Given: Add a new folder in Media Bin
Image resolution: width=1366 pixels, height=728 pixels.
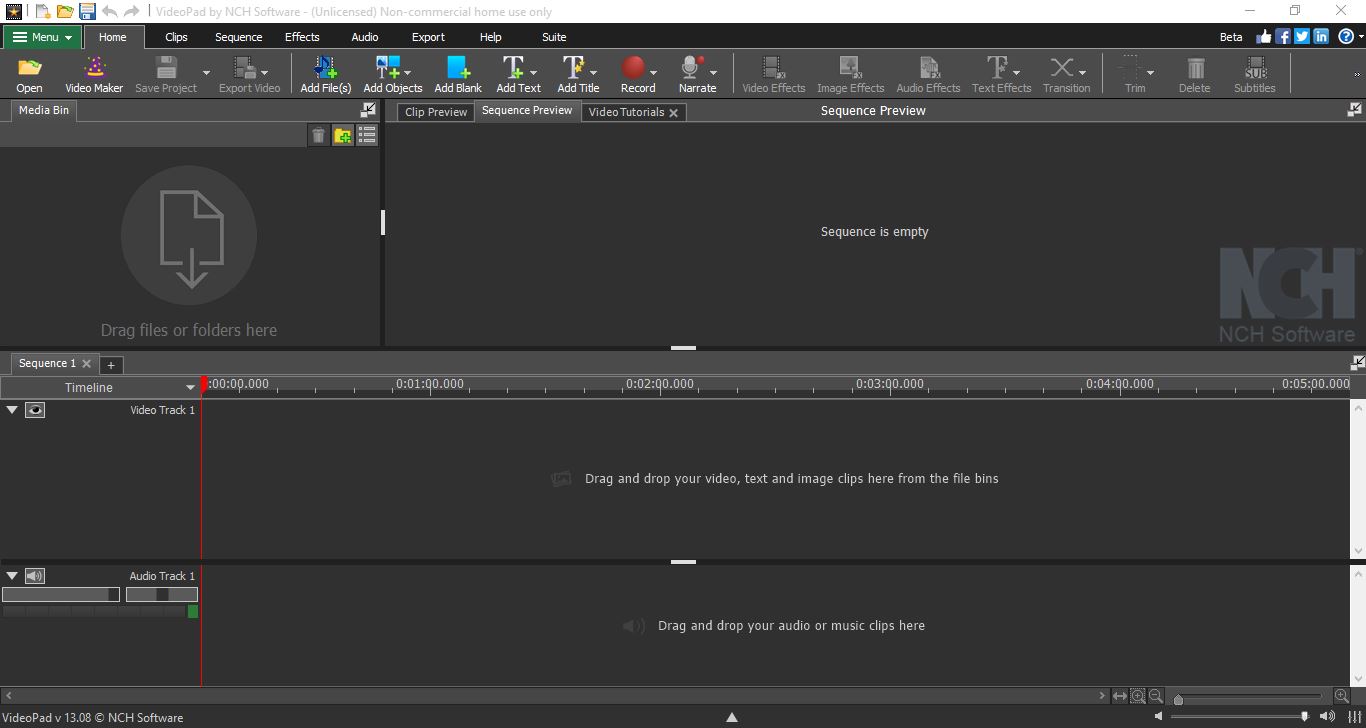Looking at the screenshot, I should 343,135.
